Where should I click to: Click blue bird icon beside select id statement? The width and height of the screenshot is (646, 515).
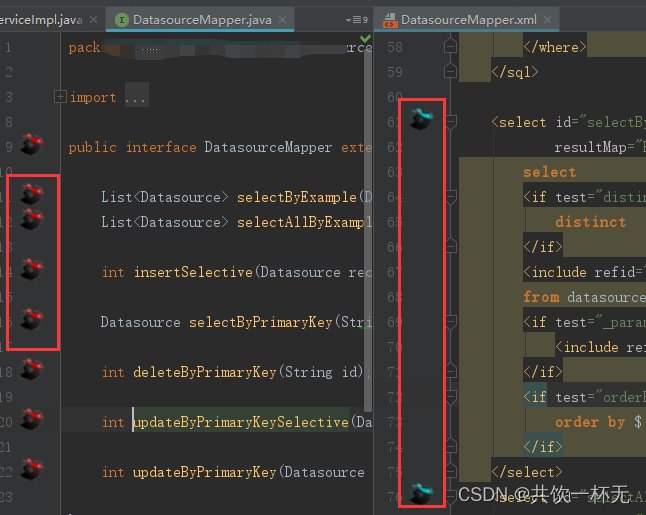pos(421,119)
